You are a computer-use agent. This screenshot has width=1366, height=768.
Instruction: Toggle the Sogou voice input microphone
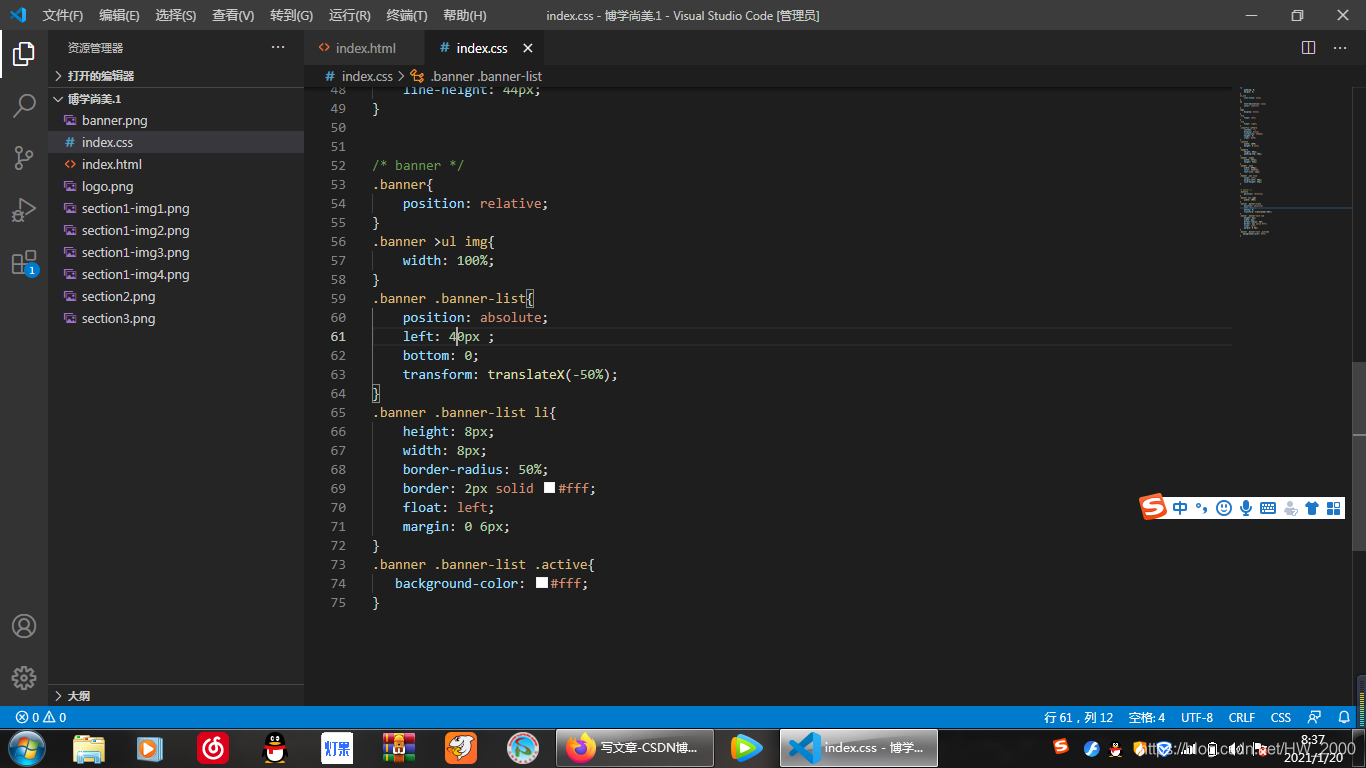coord(1246,508)
